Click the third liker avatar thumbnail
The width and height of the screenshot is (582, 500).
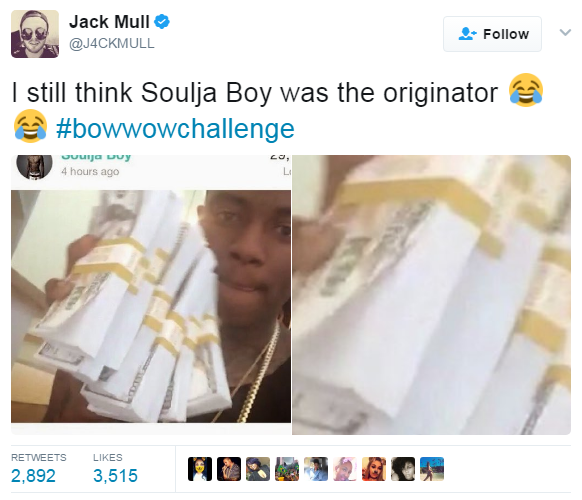[x=258, y=469]
